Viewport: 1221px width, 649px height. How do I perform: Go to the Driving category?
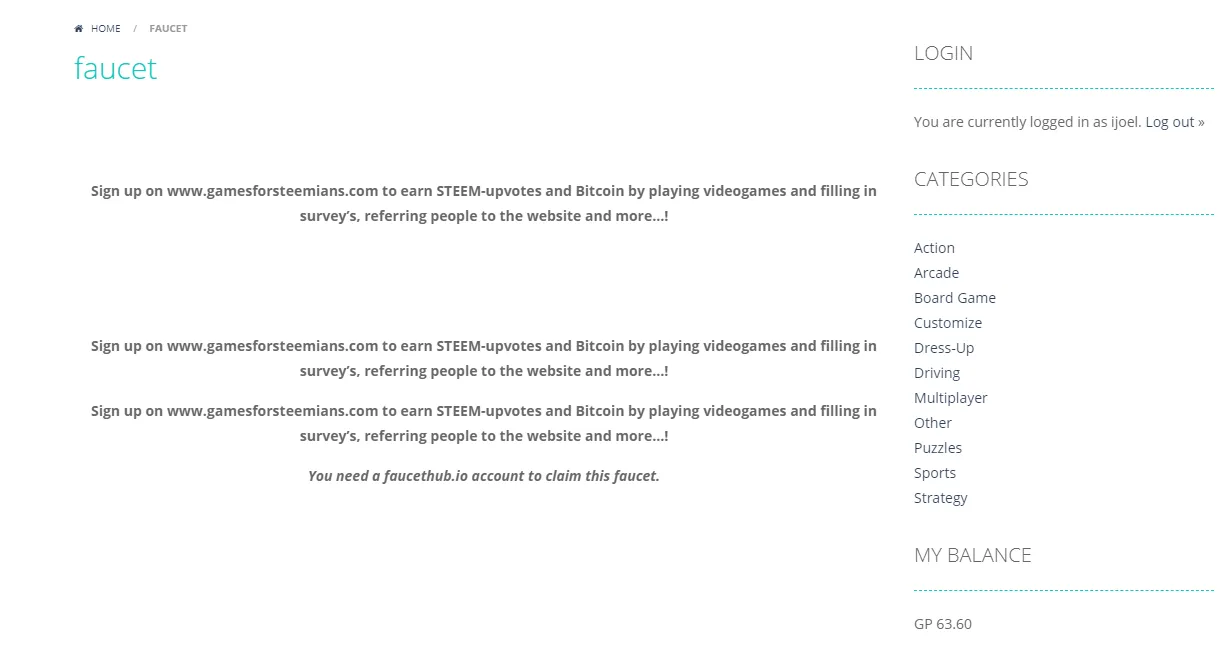coord(937,373)
